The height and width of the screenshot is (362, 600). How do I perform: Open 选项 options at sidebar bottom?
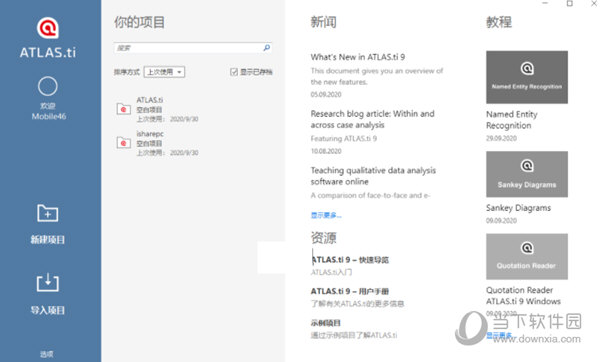(47, 354)
